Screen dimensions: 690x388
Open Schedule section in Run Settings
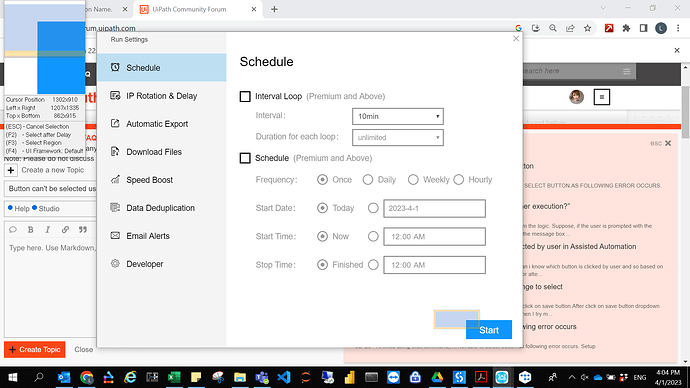[162, 68]
